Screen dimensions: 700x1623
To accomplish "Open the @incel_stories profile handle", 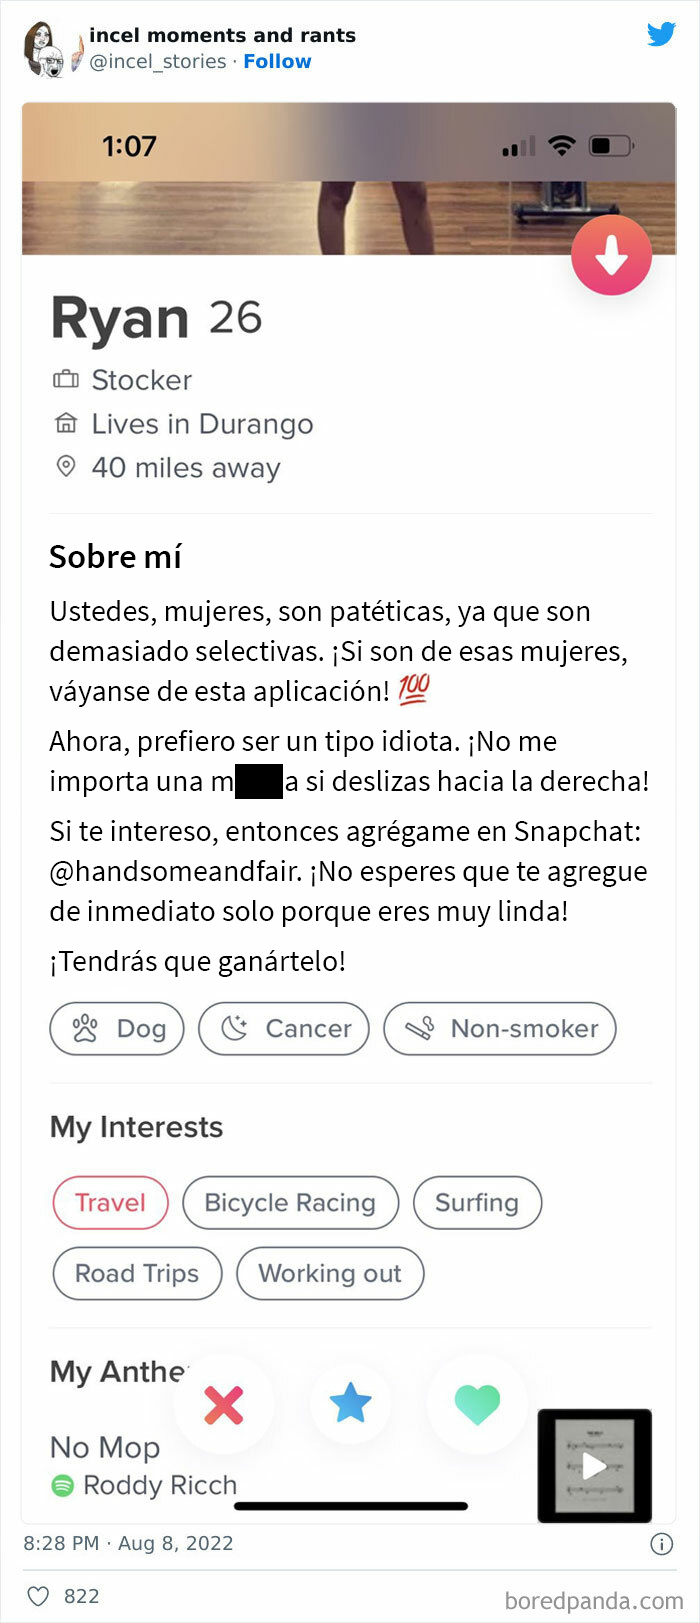I will click(158, 61).
